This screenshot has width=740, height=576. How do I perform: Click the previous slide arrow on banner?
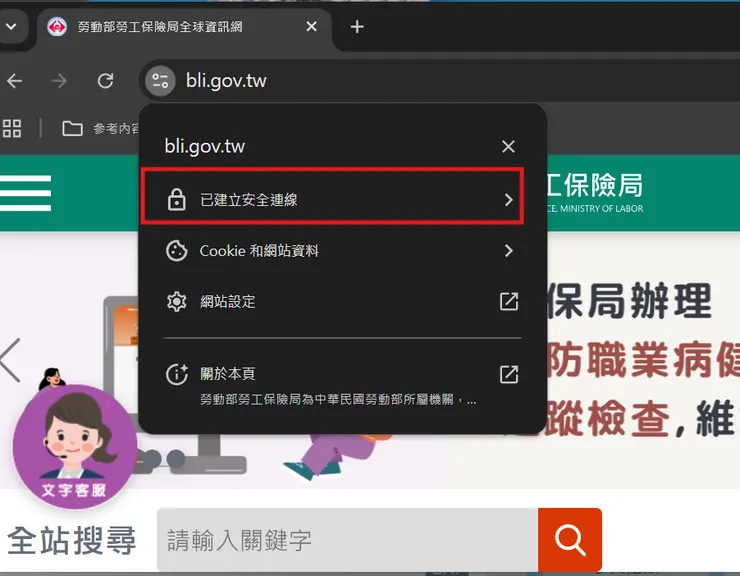coord(10,360)
